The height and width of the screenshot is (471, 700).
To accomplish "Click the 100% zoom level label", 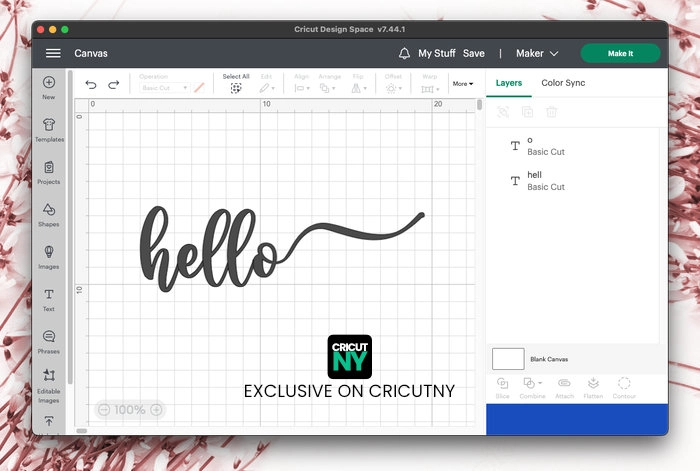I will tap(130, 410).
